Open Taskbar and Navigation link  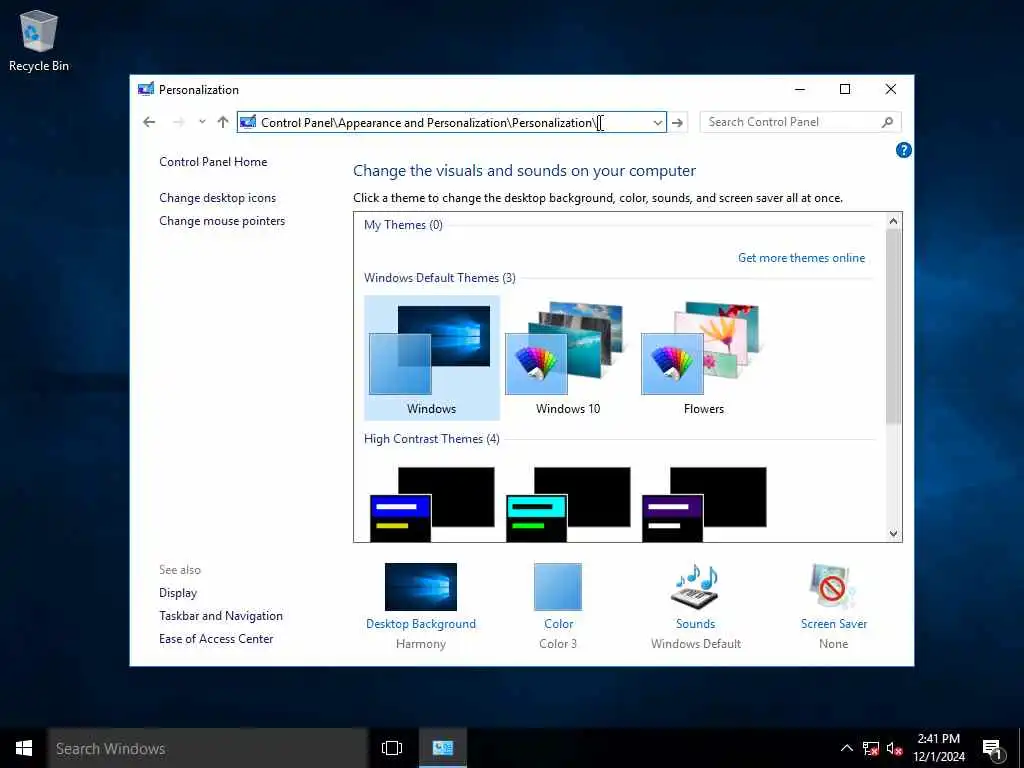coord(221,616)
